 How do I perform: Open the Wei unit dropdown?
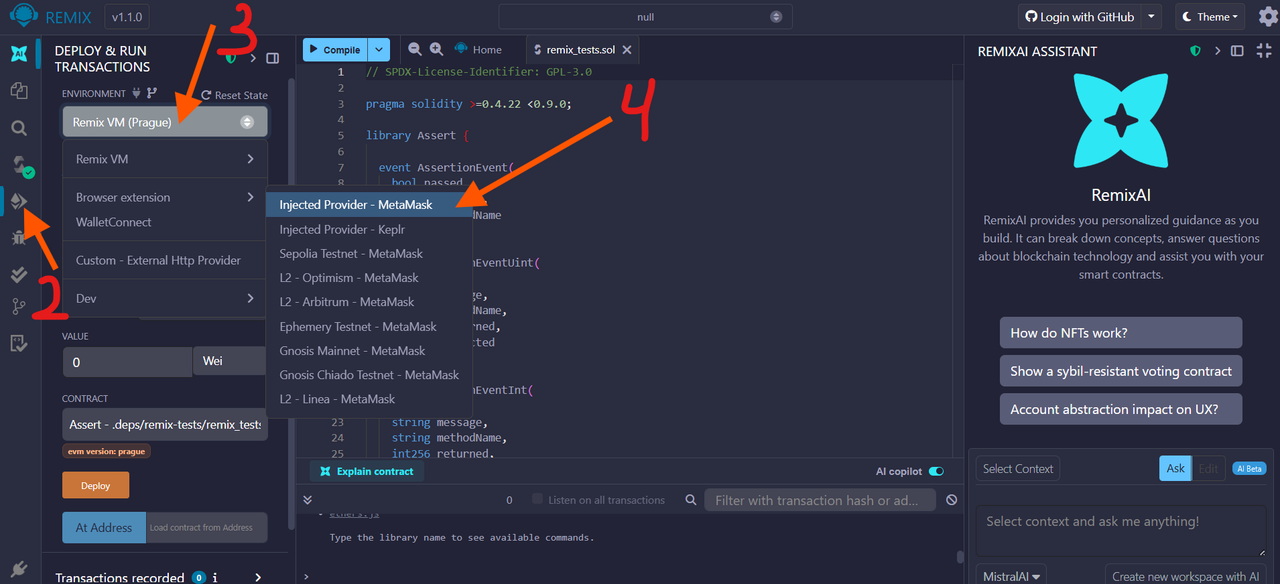pos(230,361)
